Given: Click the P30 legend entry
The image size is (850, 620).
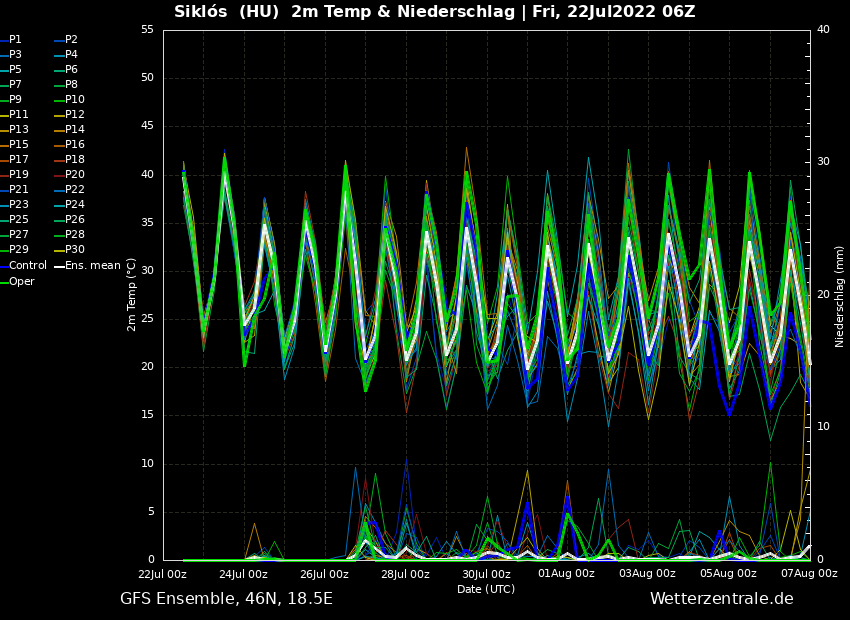Looking at the screenshot, I should (74, 250).
